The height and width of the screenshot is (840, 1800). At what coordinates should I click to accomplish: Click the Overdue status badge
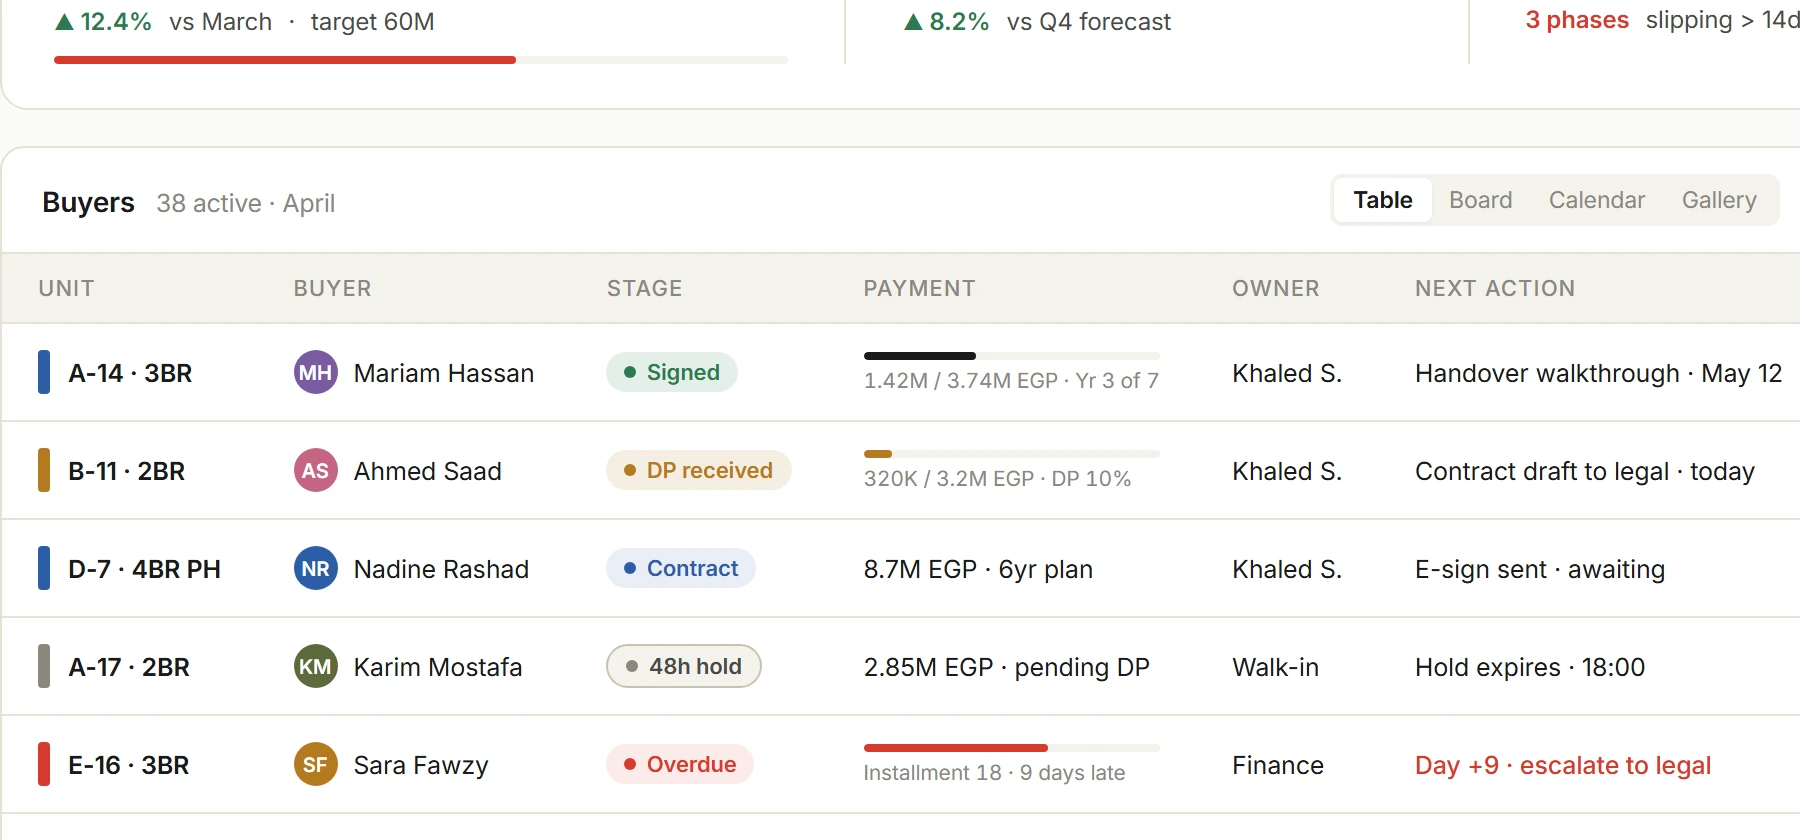click(680, 764)
